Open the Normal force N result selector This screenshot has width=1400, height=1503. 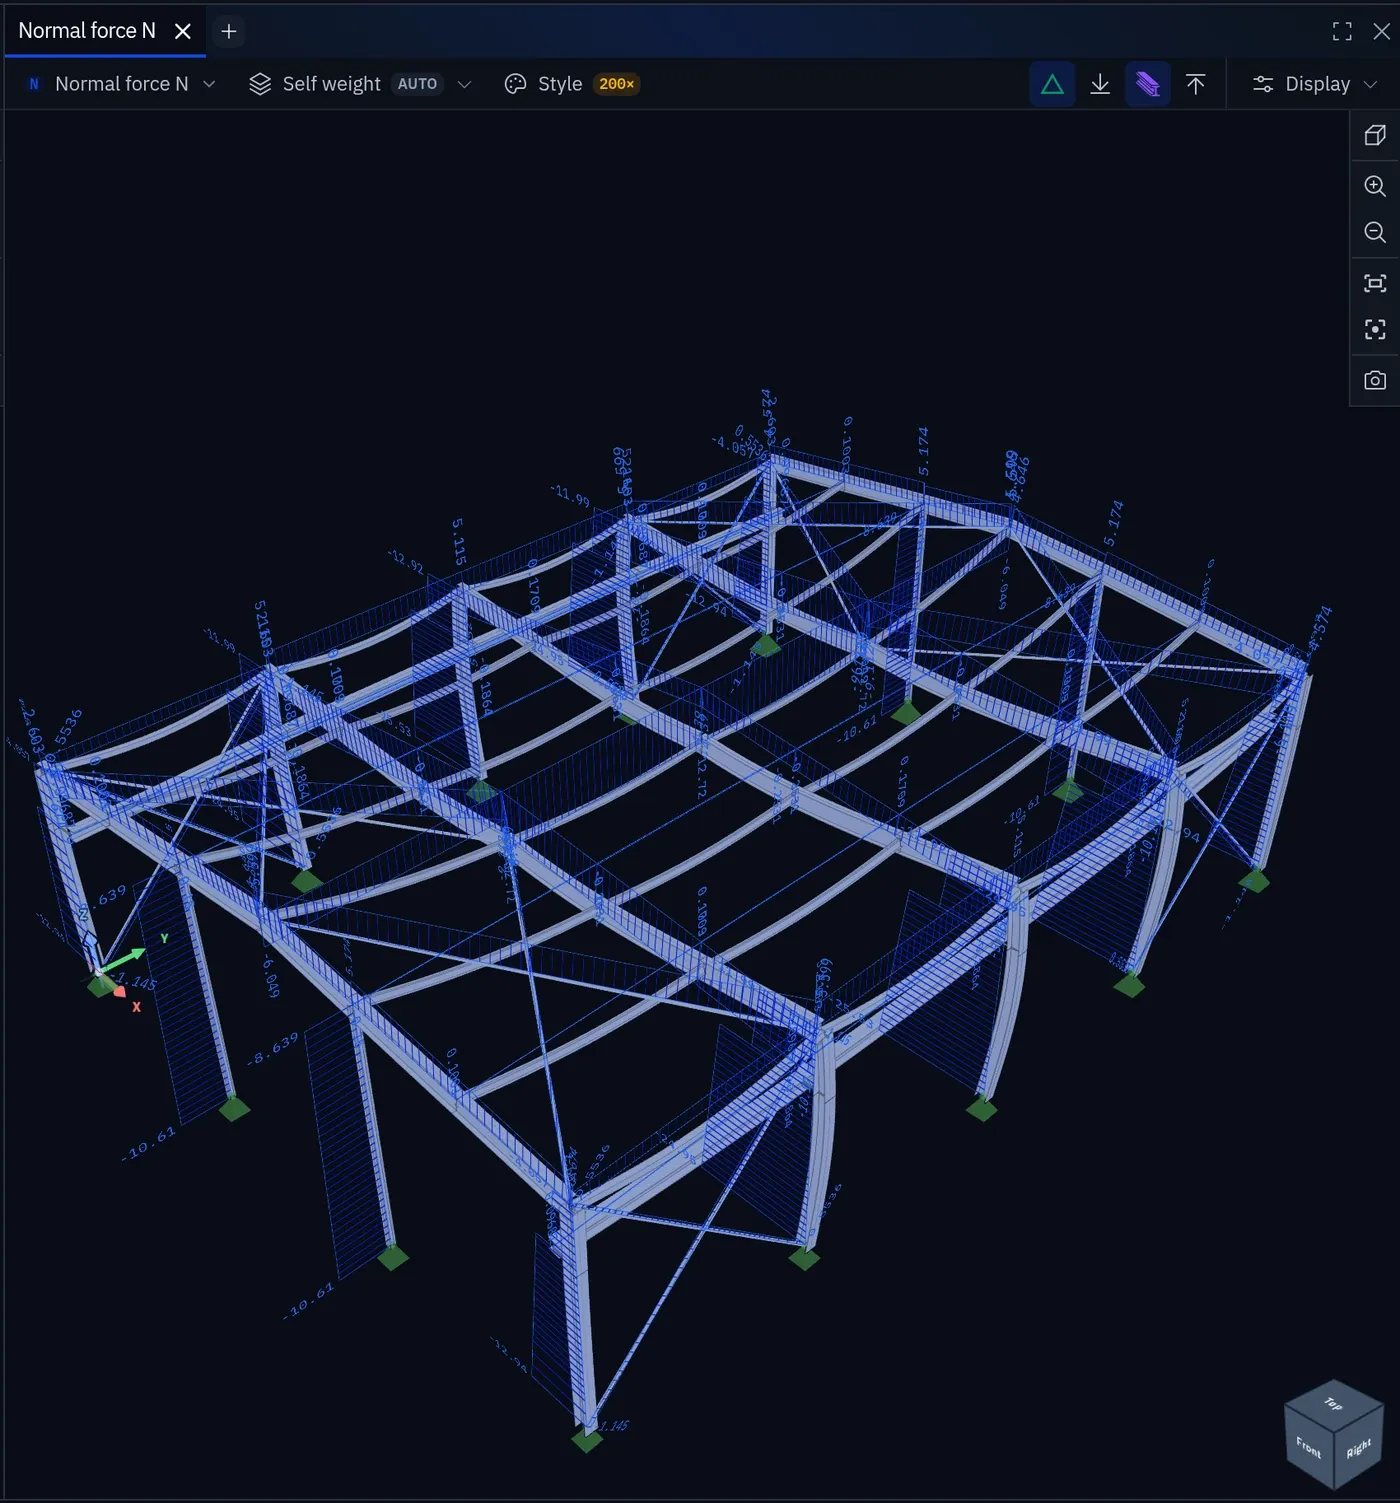tap(121, 84)
